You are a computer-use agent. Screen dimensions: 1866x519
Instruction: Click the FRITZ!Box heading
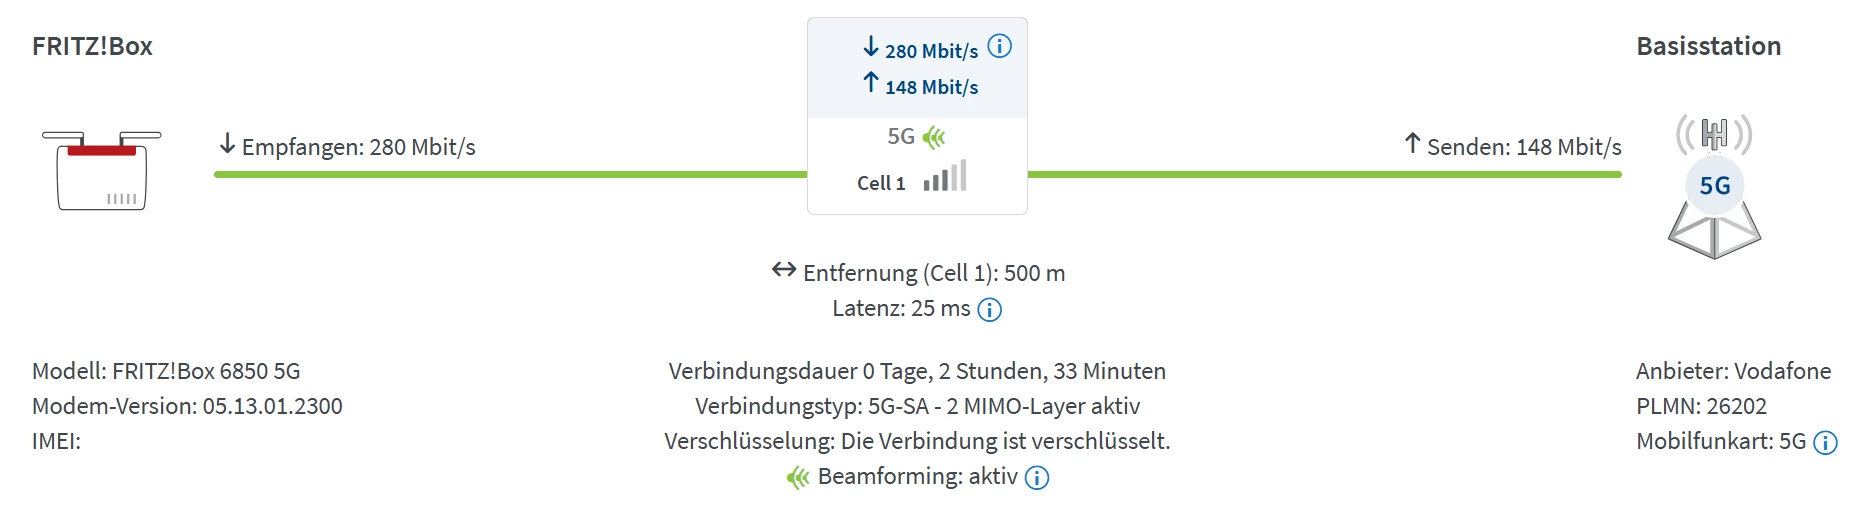[x=92, y=46]
